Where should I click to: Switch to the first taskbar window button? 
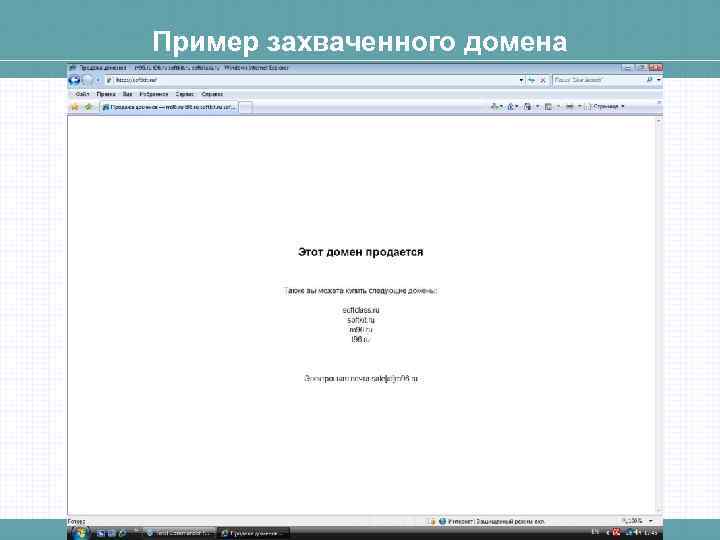click(x=180, y=533)
